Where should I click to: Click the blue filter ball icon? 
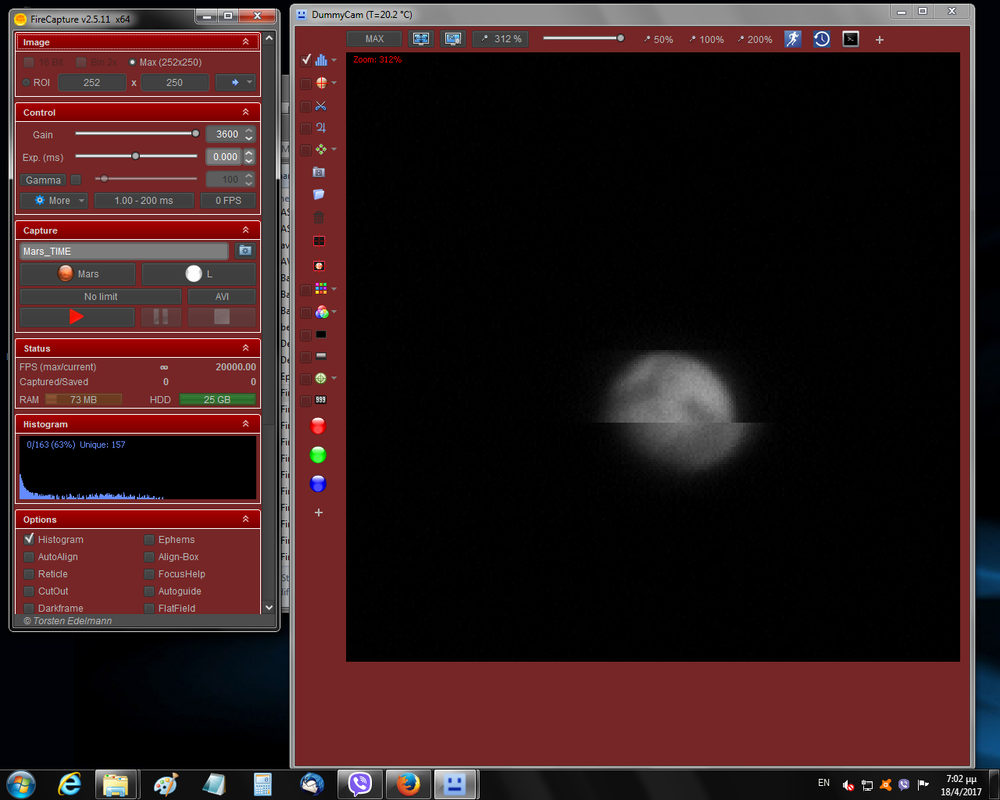click(x=318, y=484)
